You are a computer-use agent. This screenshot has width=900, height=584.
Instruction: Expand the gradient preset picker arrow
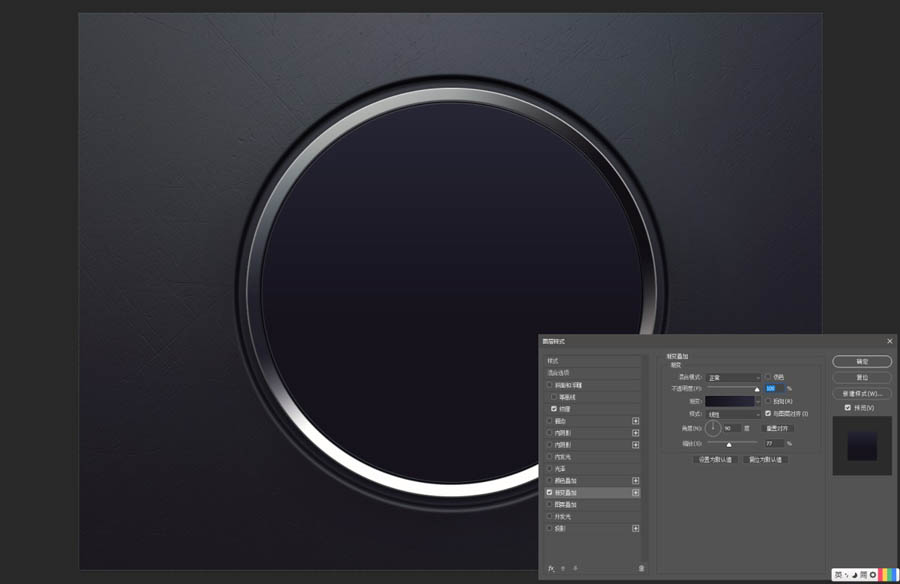(x=758, y=400)
